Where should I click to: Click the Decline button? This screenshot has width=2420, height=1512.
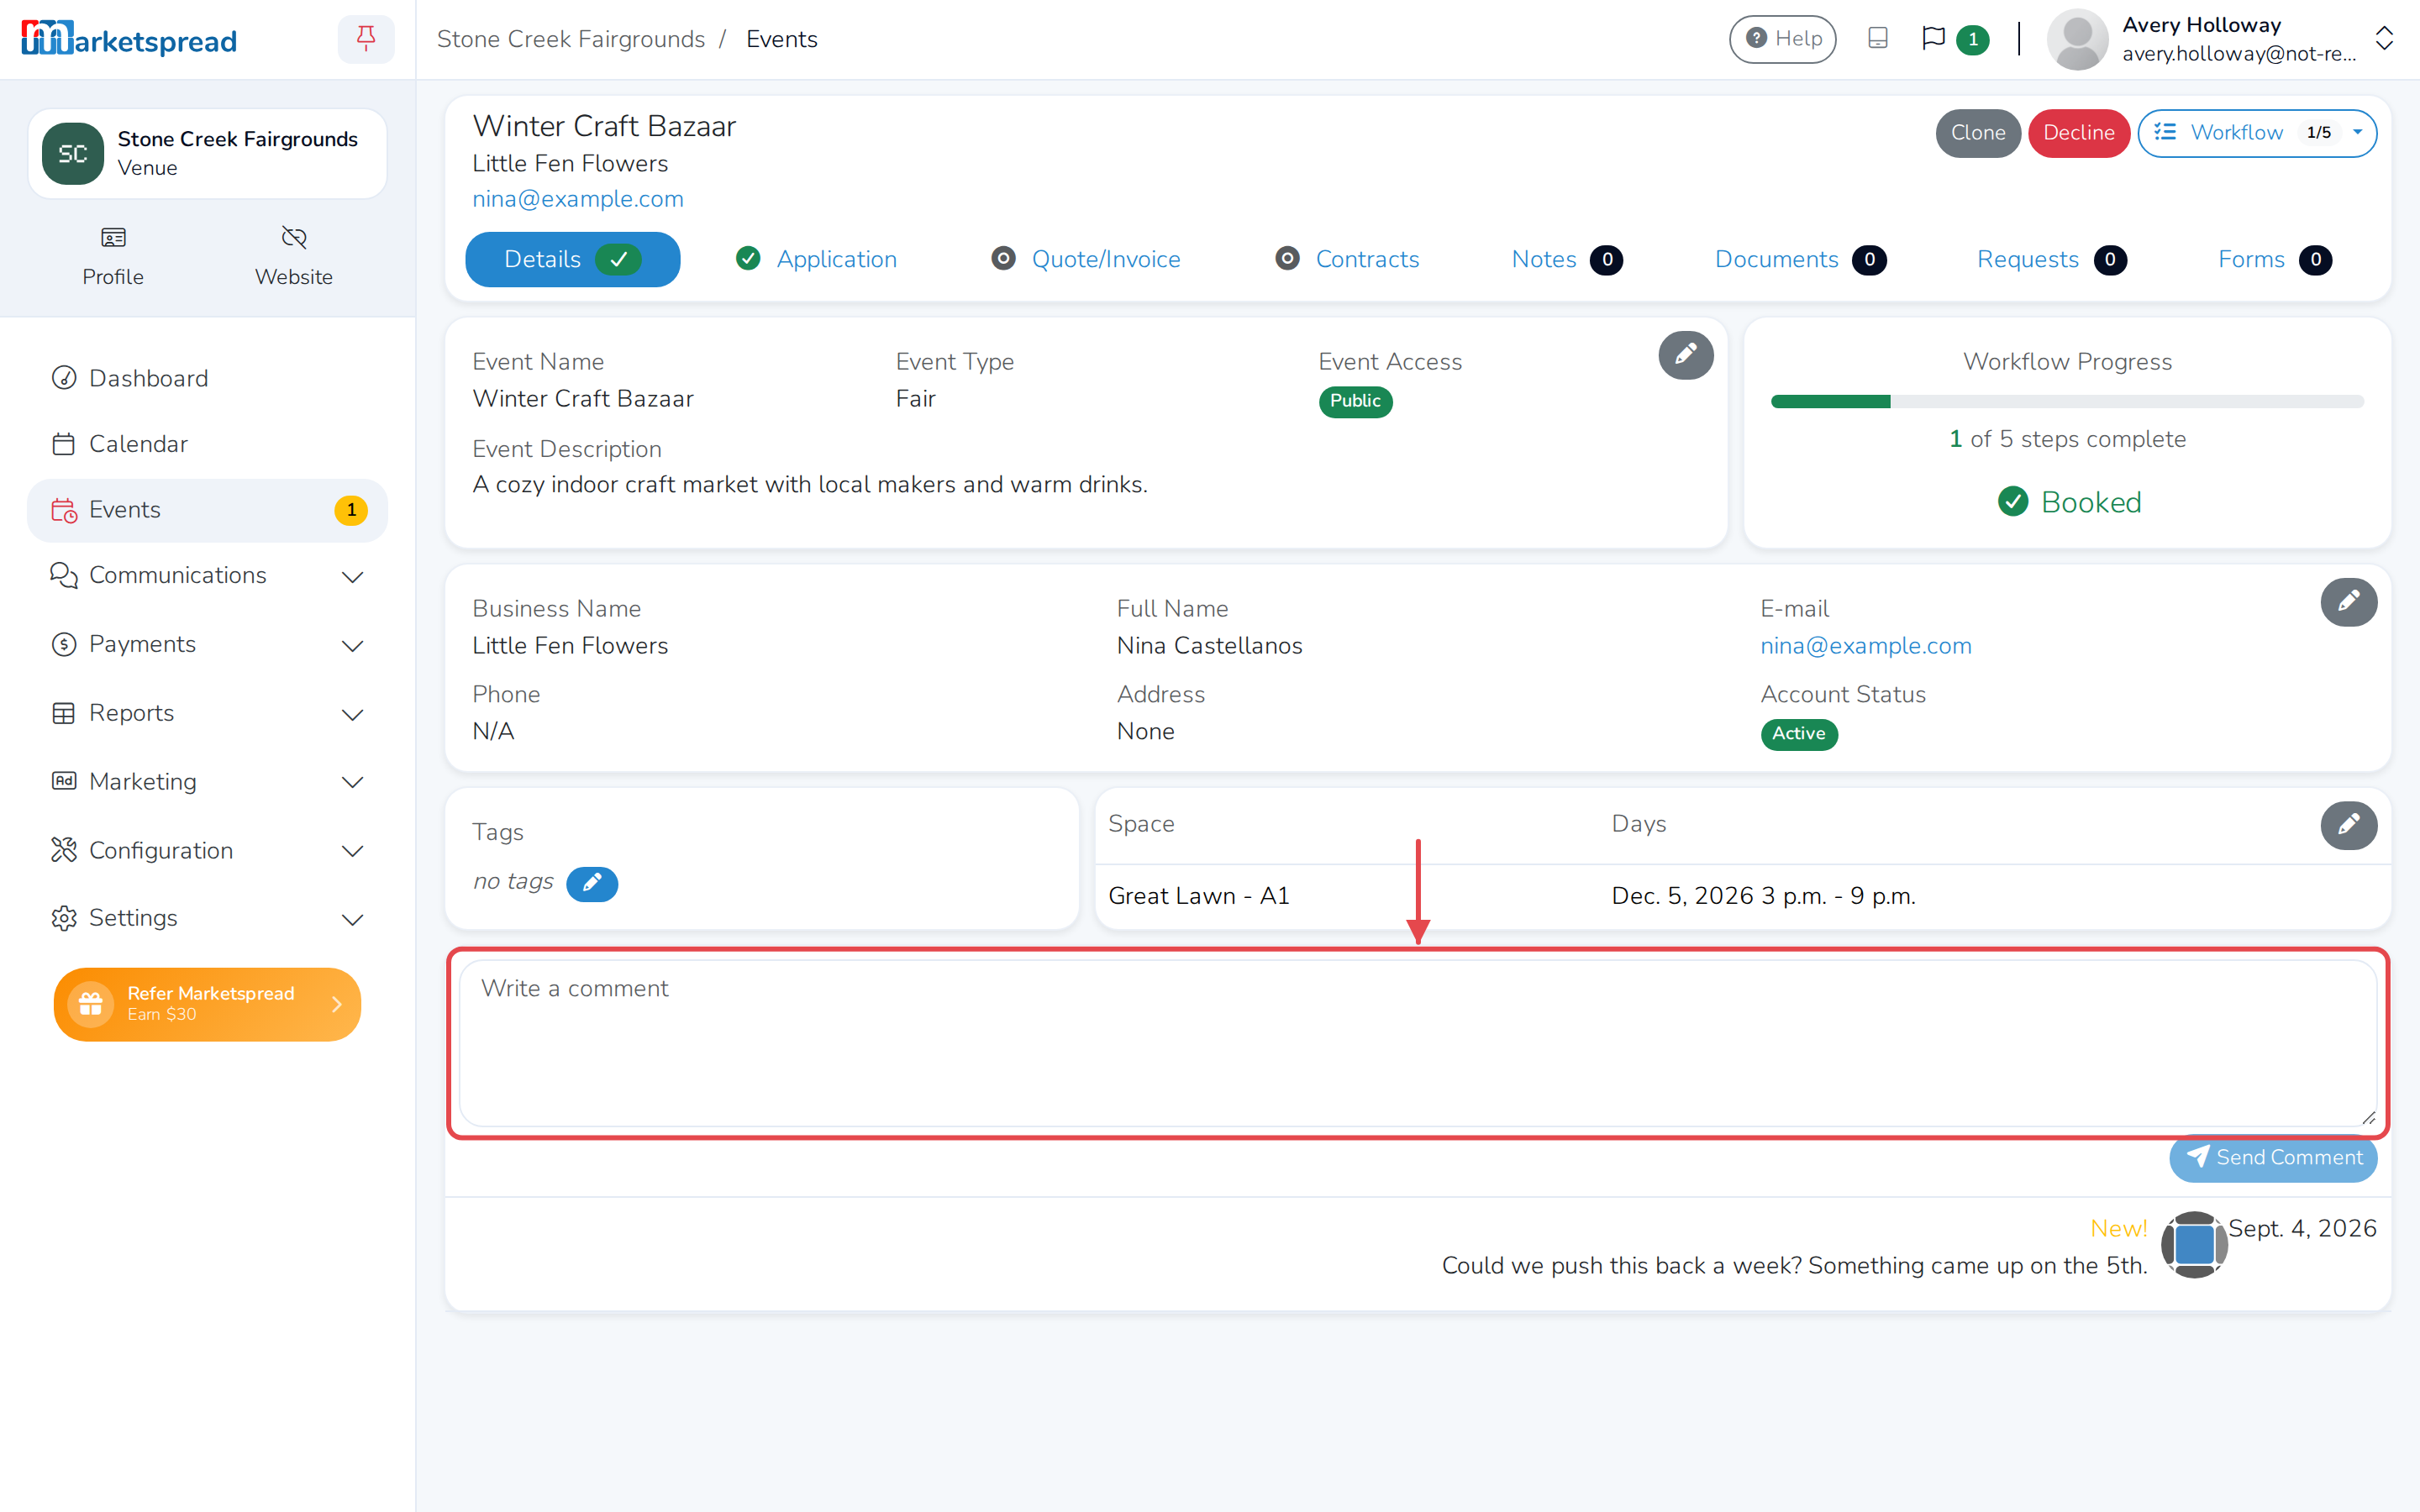(2078, 133)
